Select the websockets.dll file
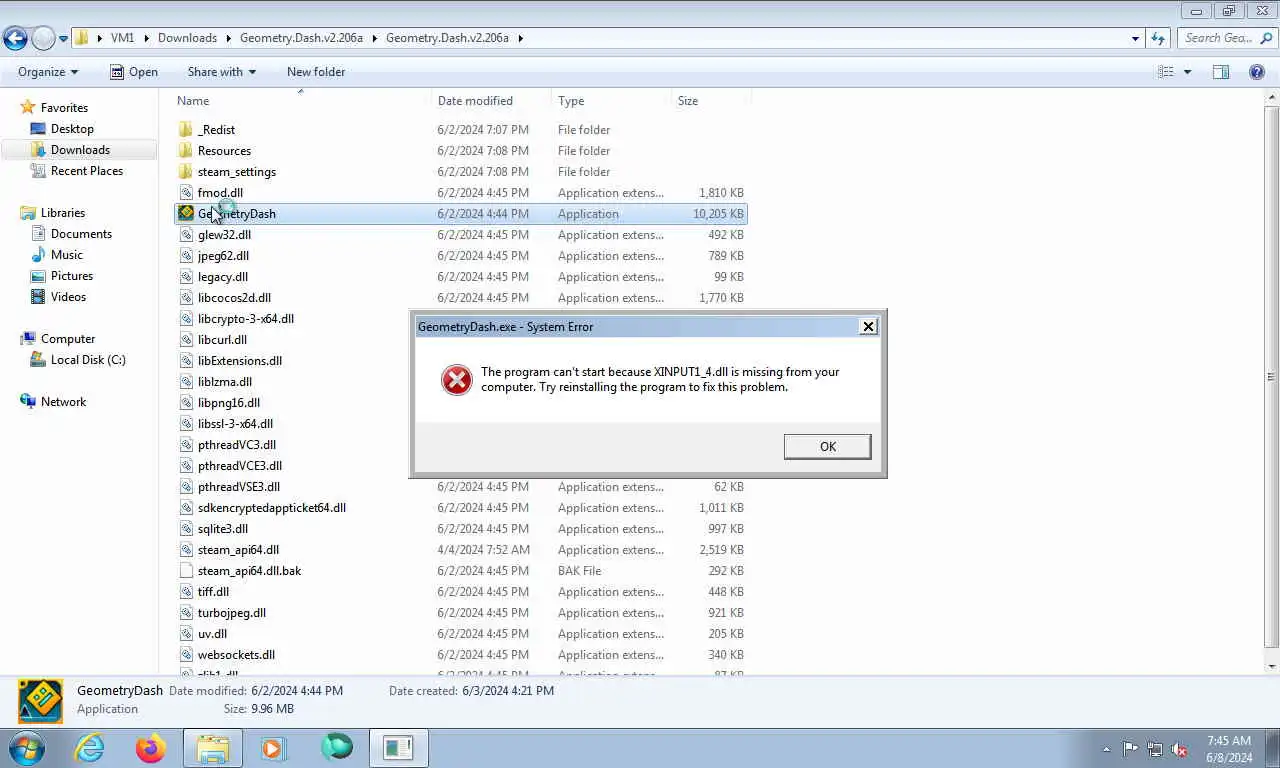1280x768 pixels. 236,654
